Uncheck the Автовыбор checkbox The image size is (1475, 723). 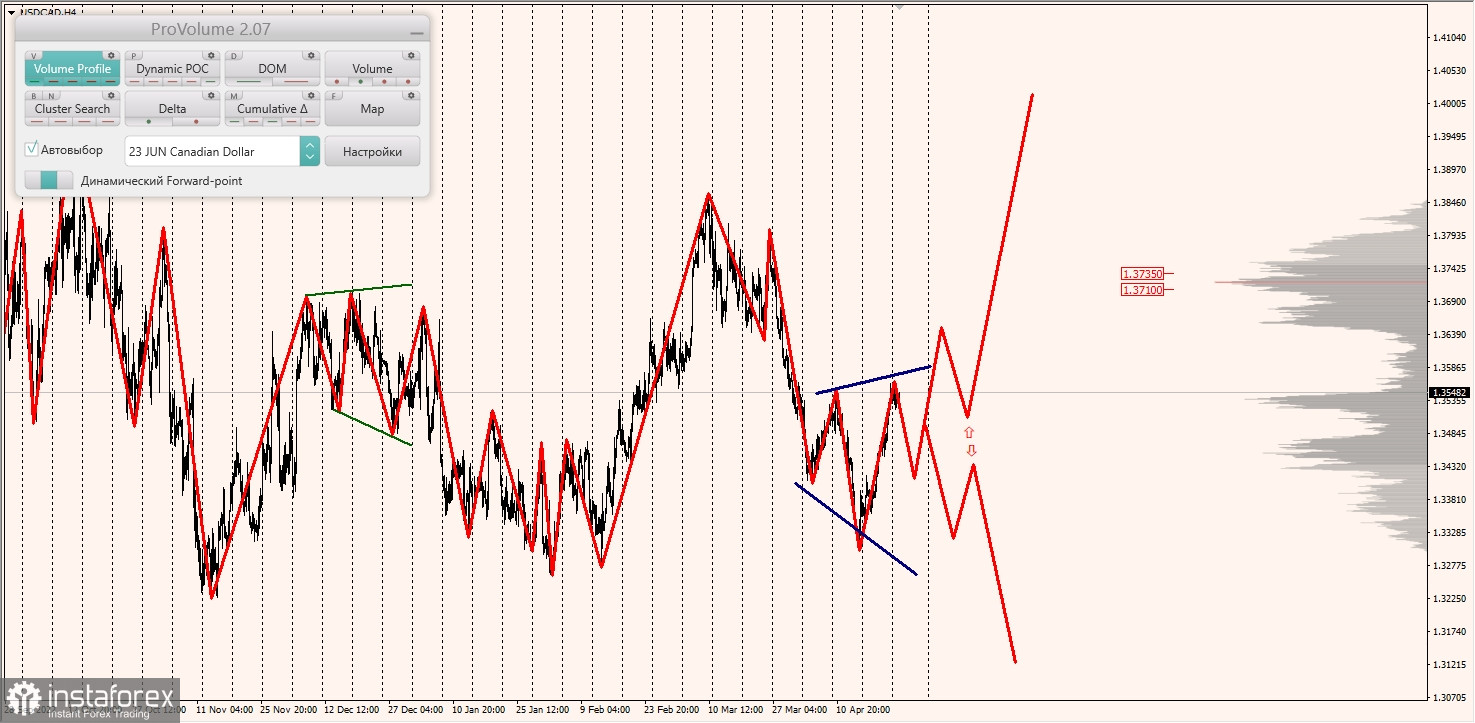32,149
